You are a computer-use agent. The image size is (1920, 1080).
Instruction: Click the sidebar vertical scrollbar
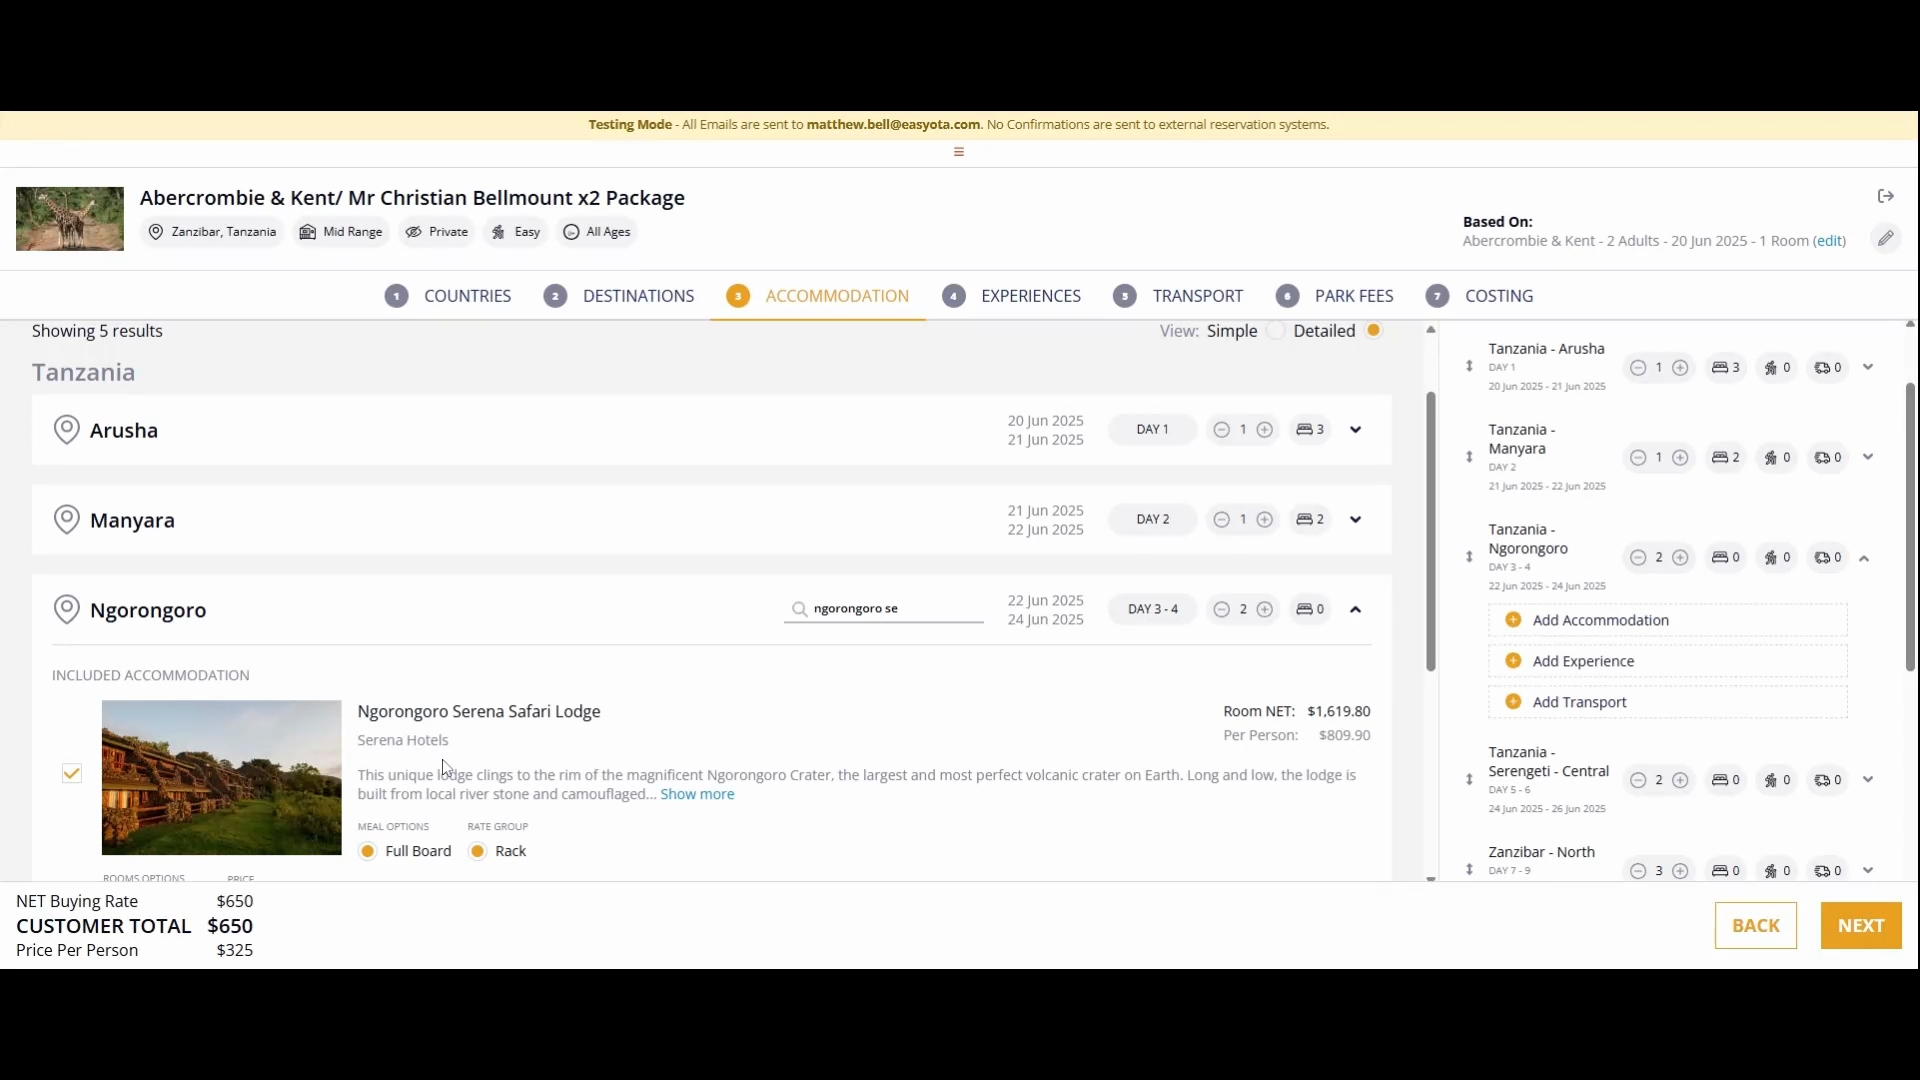tap(1910, 526)
